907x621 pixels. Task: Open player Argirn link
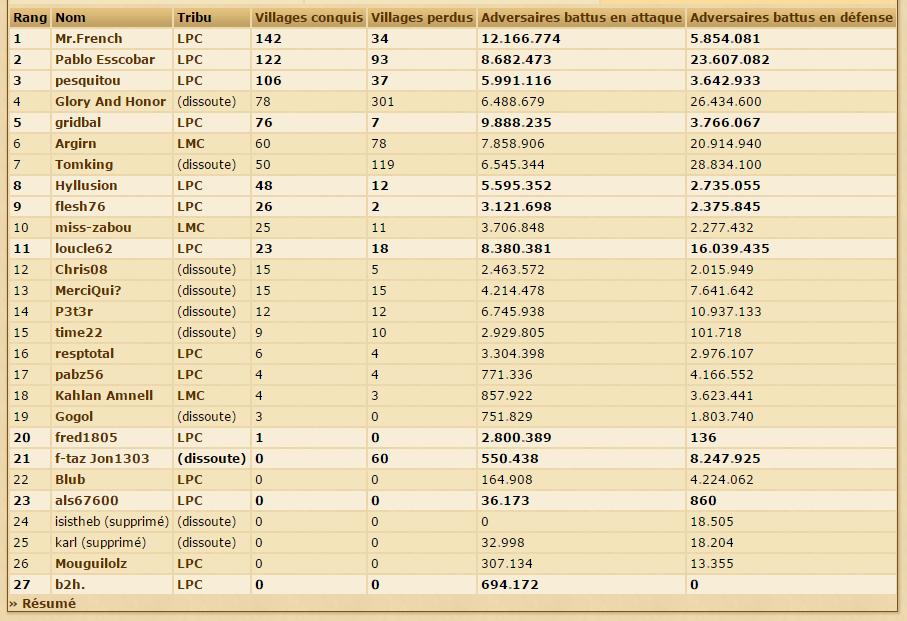point(75,143)
